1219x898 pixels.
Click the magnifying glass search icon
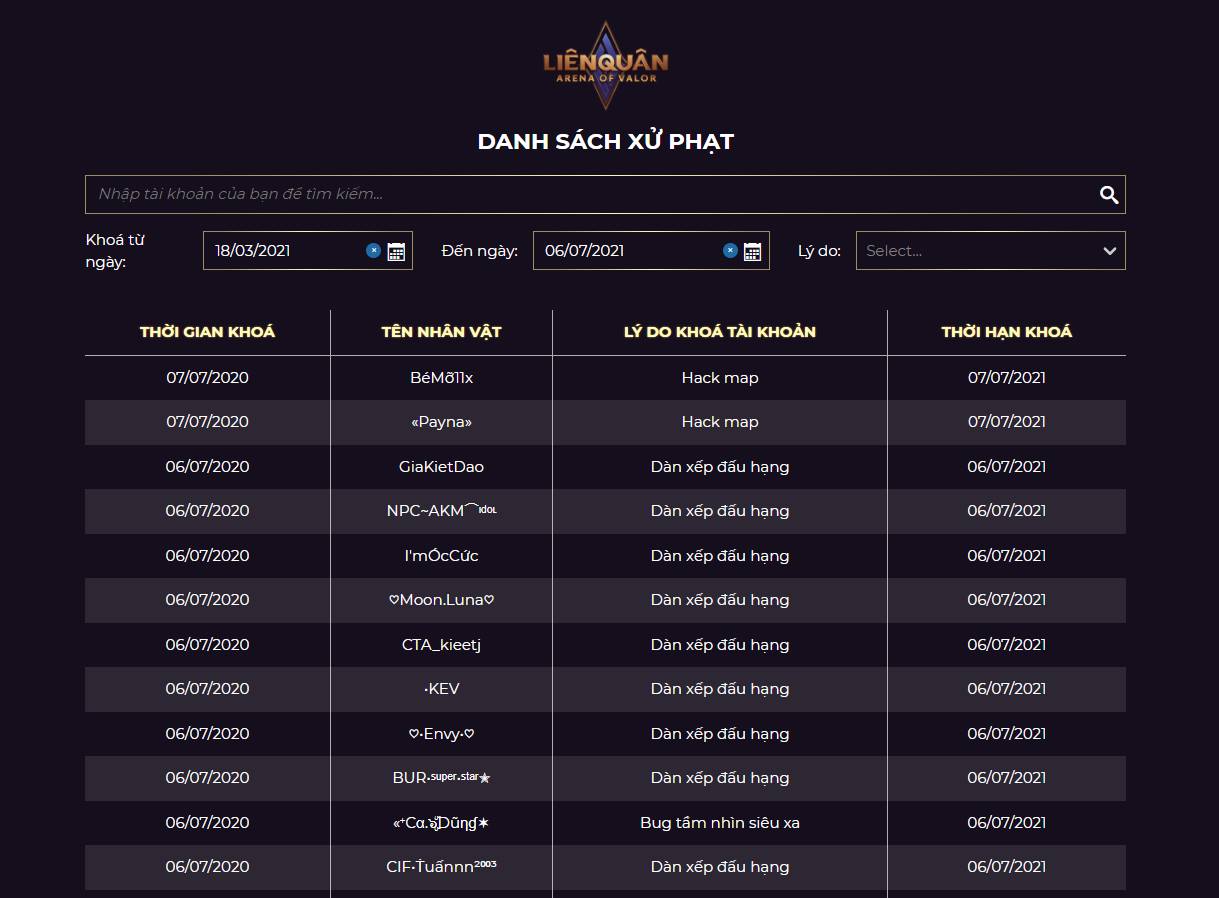tap(1108, 195)
